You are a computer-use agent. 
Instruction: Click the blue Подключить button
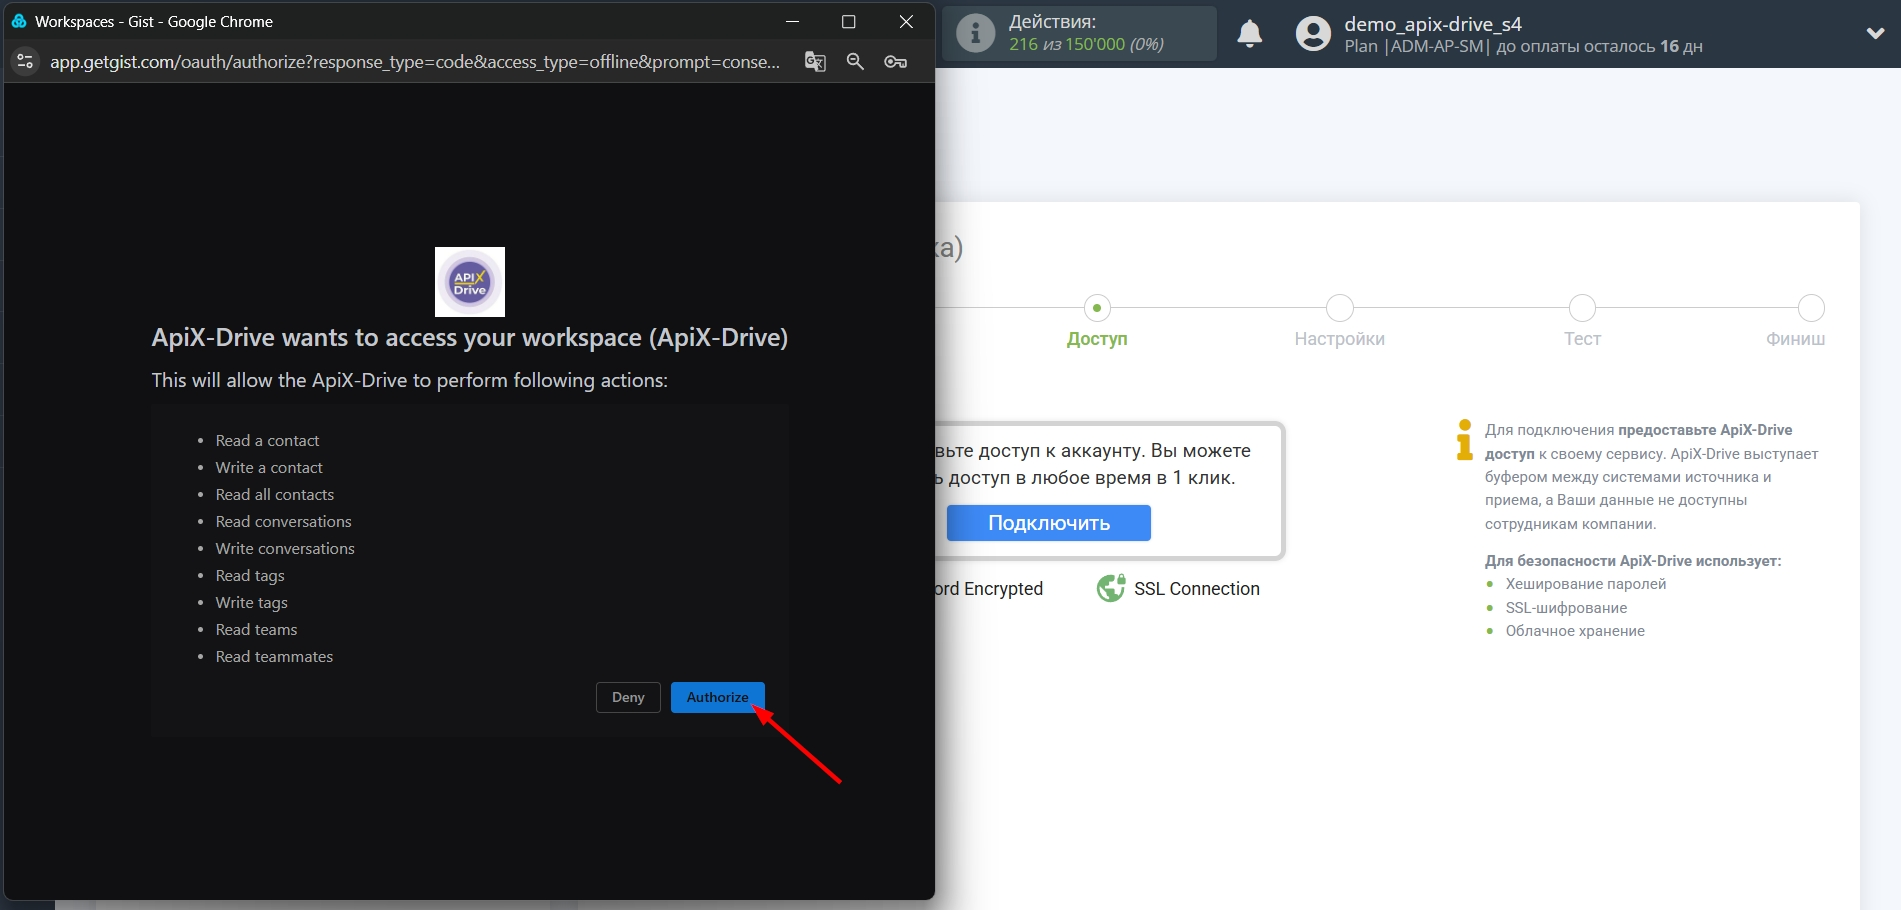(1048, 523)
